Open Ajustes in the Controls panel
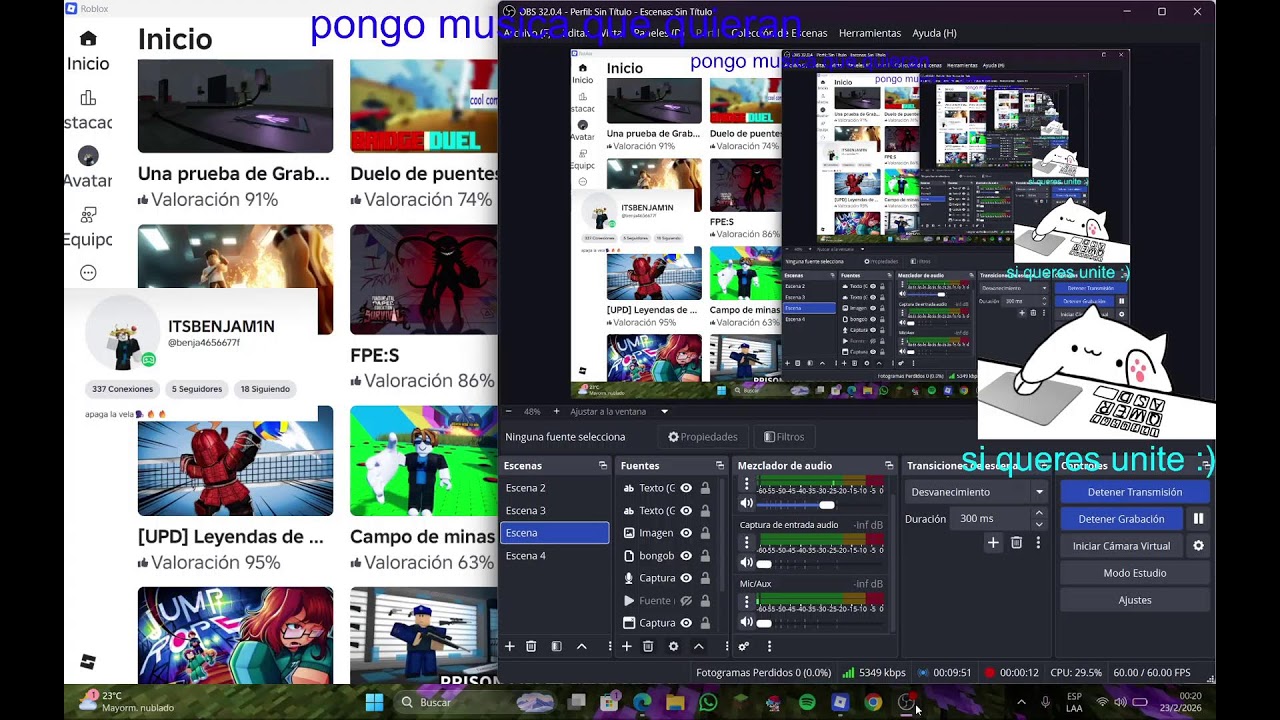The image size is (1280, 720). pos(1134,600)
